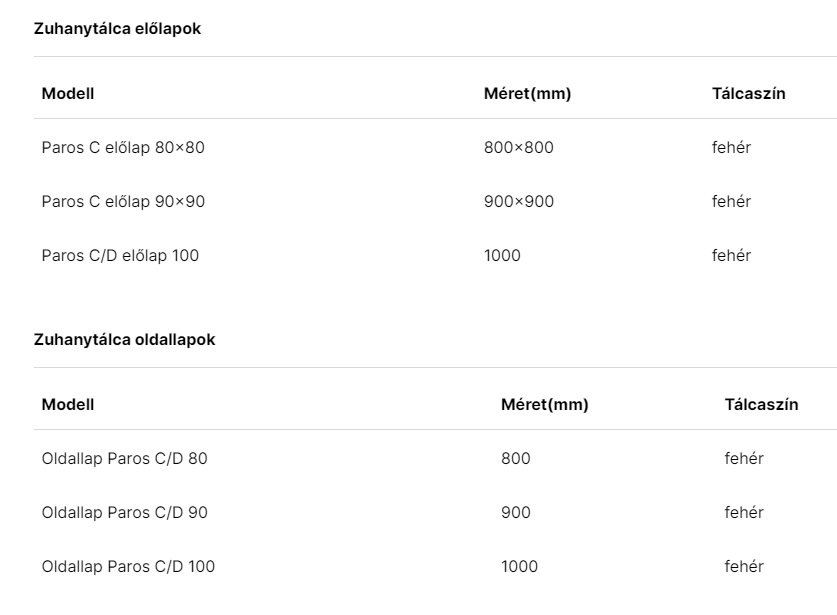837x615 pixels.
Task: Click size 1000 in Paros C/D előlap row
Action: pyautogui.click(x=502, y=256)
